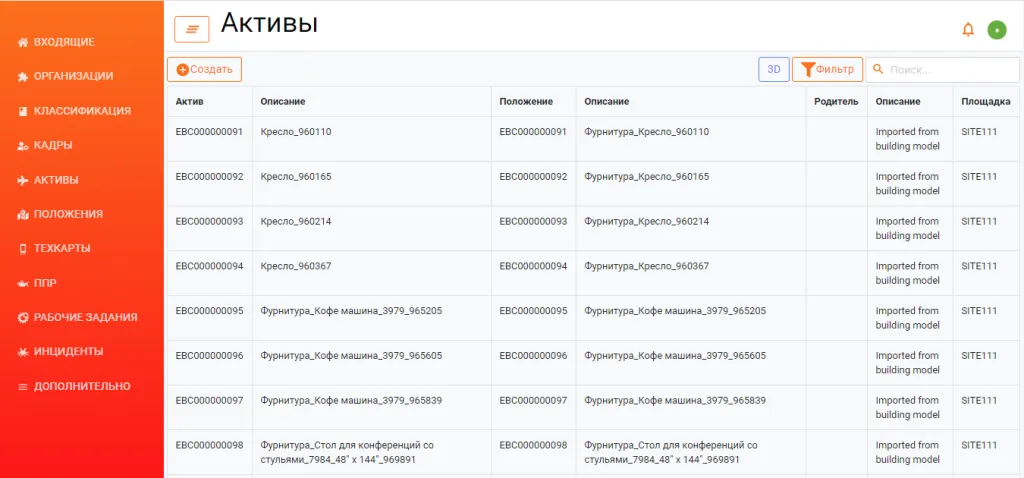Sort by the Актив column header
The width and height of the screenshot is (1024, 478).
coord(189,102)
